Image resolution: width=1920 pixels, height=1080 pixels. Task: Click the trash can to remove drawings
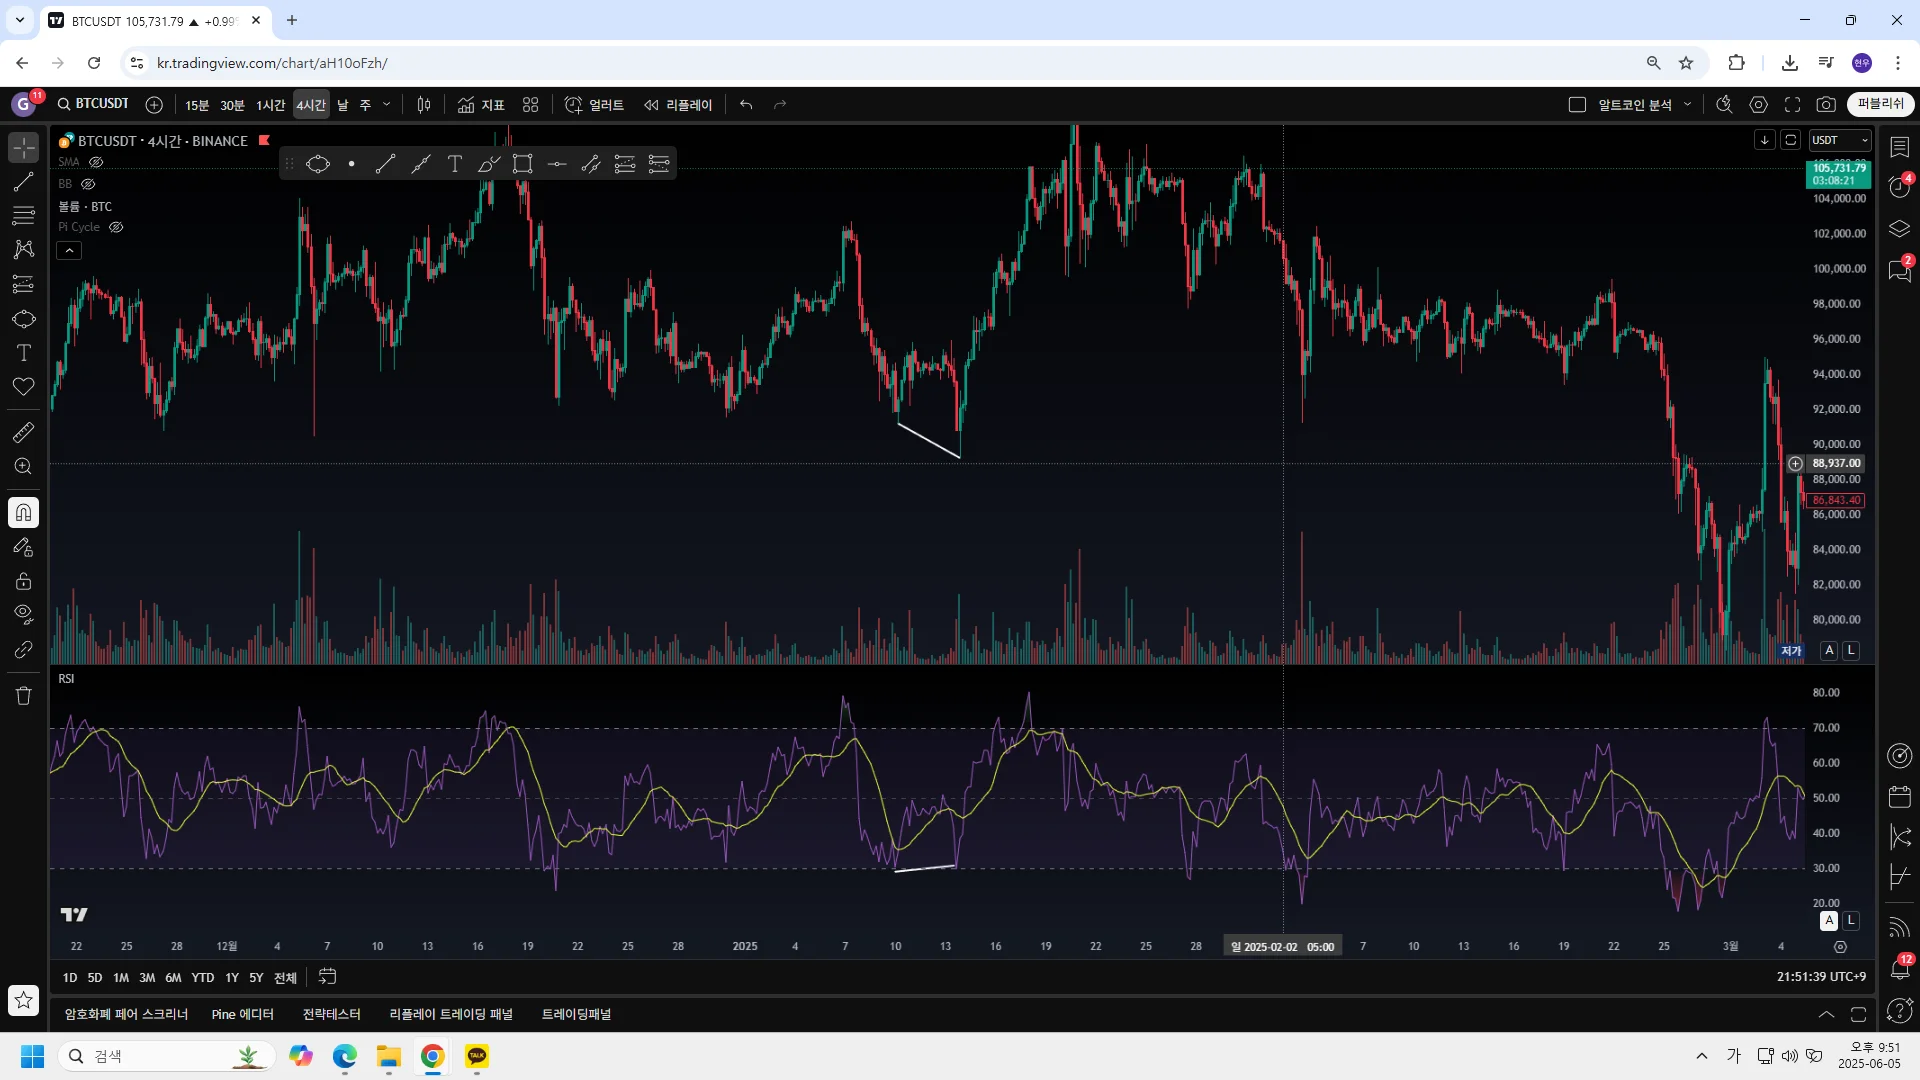[24, 696]
